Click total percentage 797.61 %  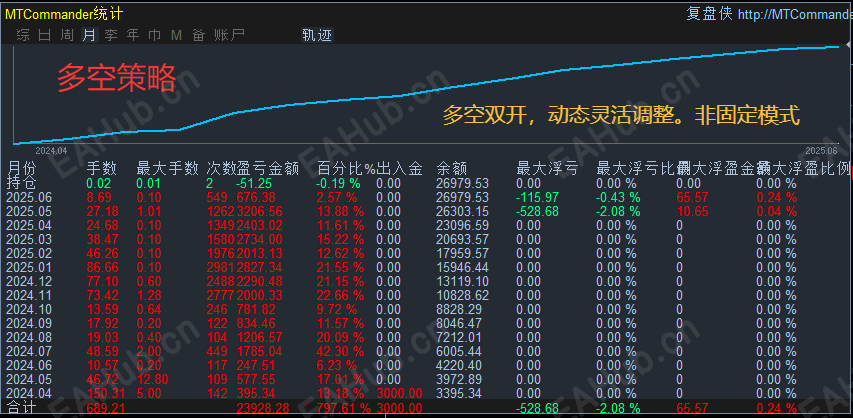tap(344, 408)
